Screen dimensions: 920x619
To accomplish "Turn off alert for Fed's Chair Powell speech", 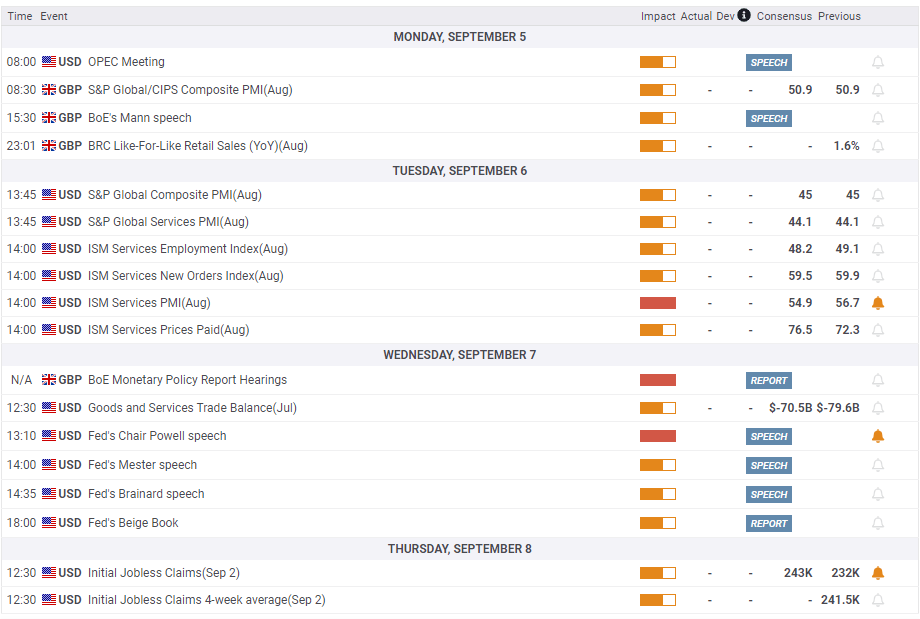I will pyautogui.click(x=878, y=436).
